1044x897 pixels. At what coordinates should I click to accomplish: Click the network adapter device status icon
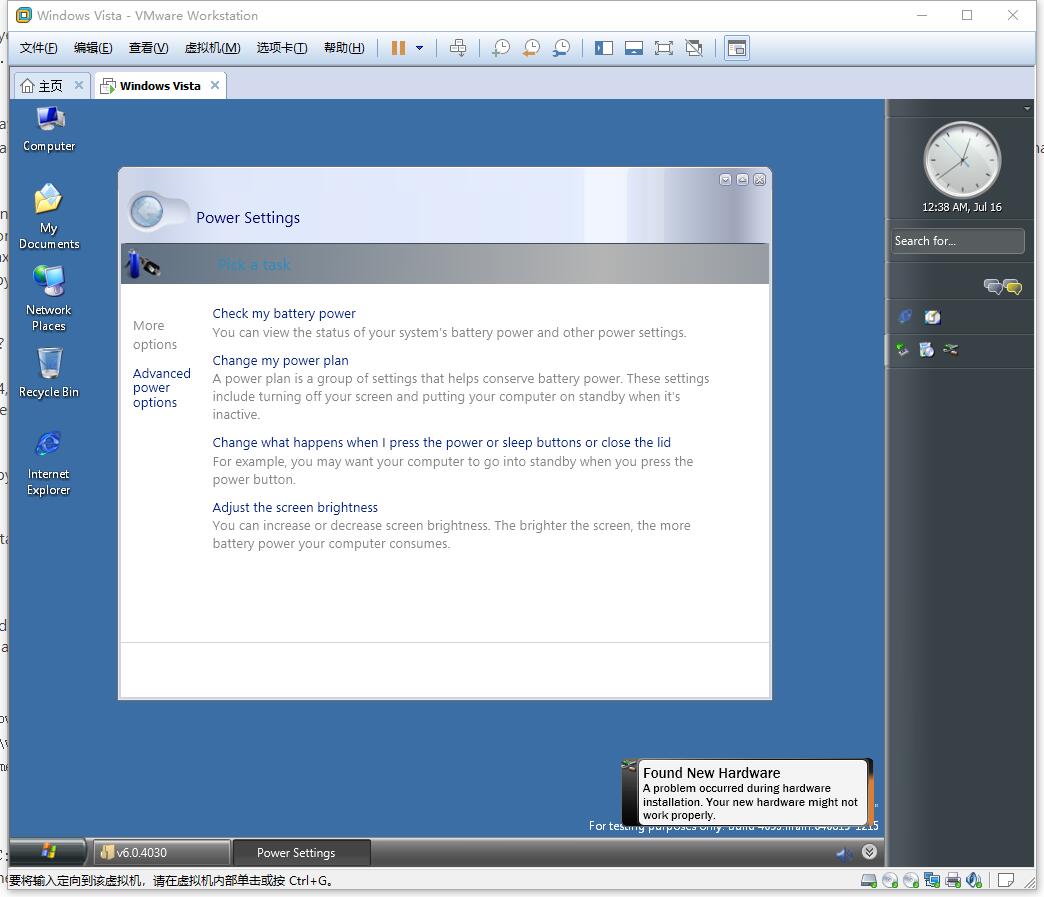[x=932, y=880]
